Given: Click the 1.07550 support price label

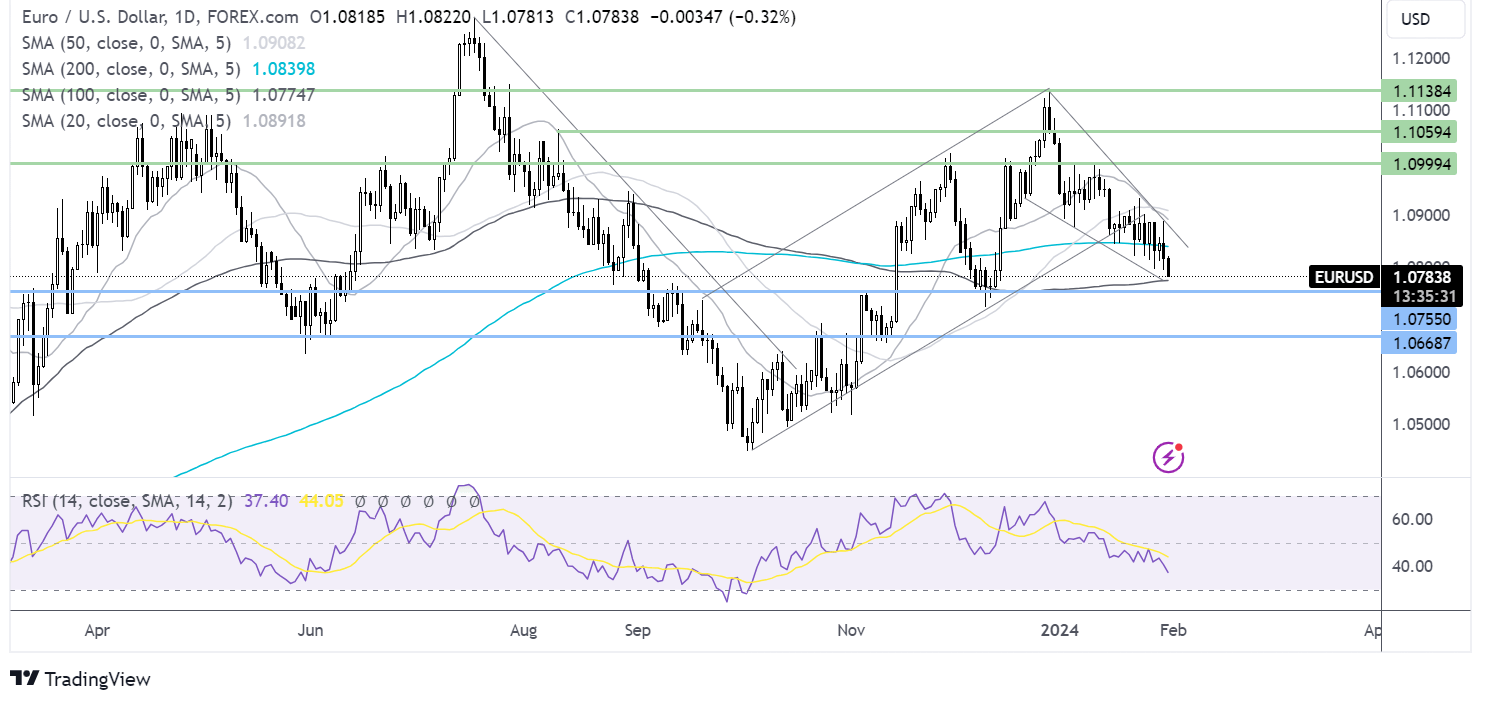Looking at the screenshot, I should pos(1419,318).
